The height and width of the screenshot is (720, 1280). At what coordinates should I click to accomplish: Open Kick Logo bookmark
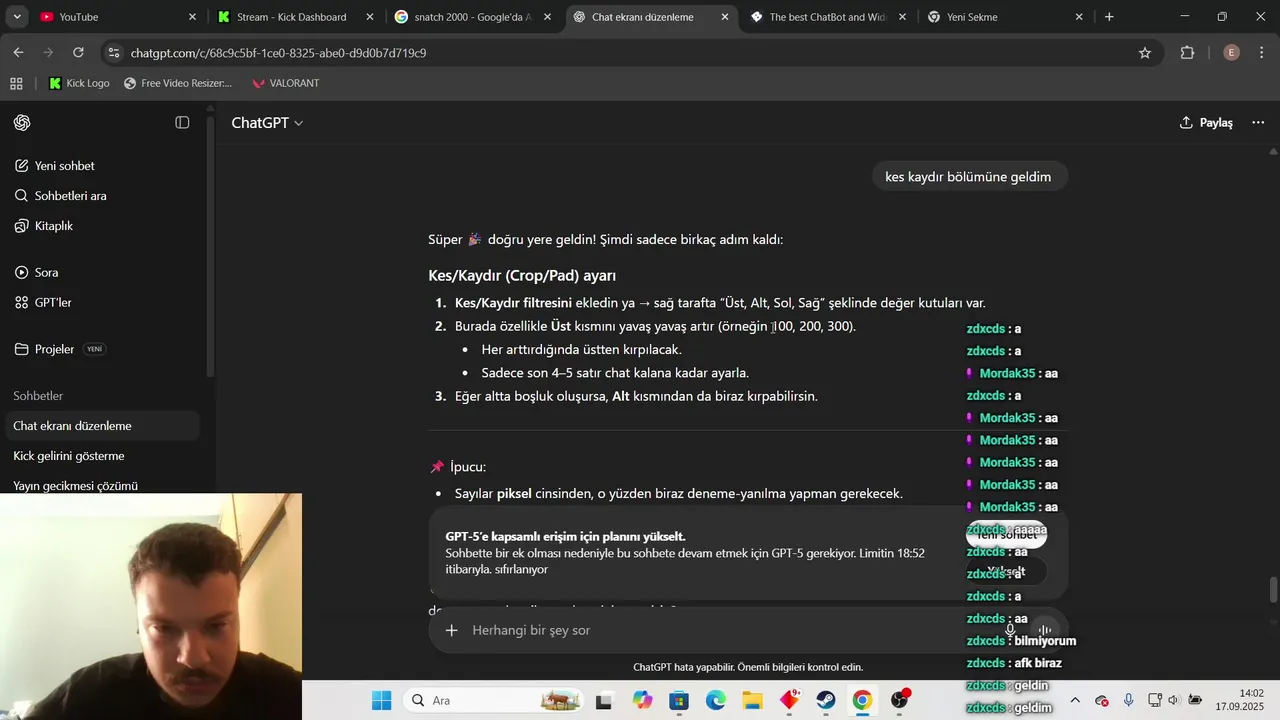click(x=79, y=83)
